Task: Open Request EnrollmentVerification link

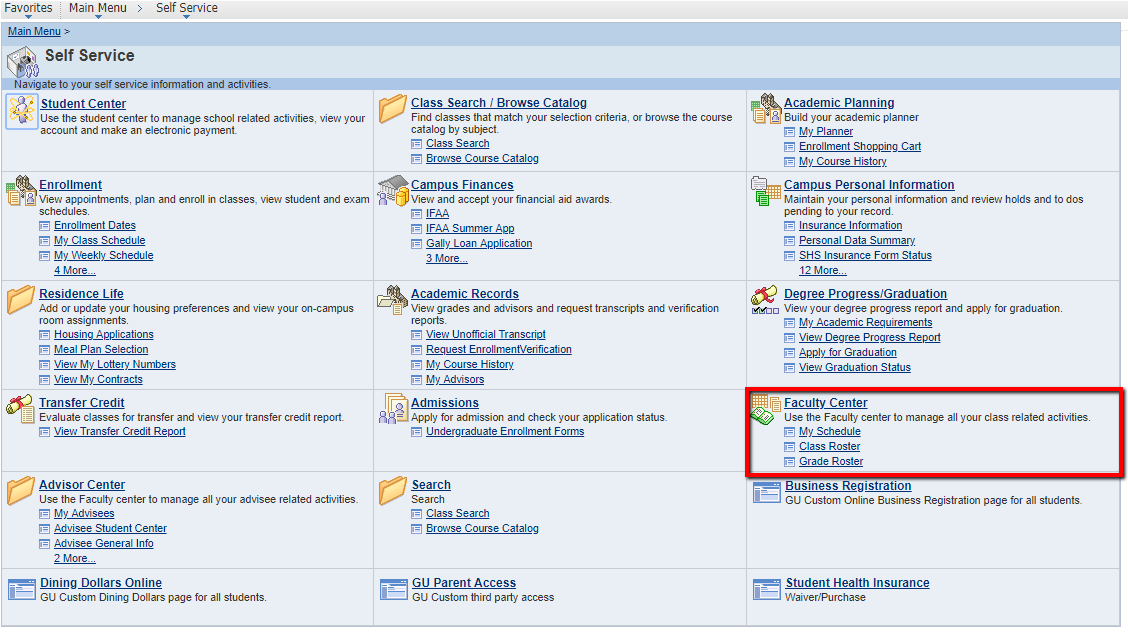Action: click(499, 350)
